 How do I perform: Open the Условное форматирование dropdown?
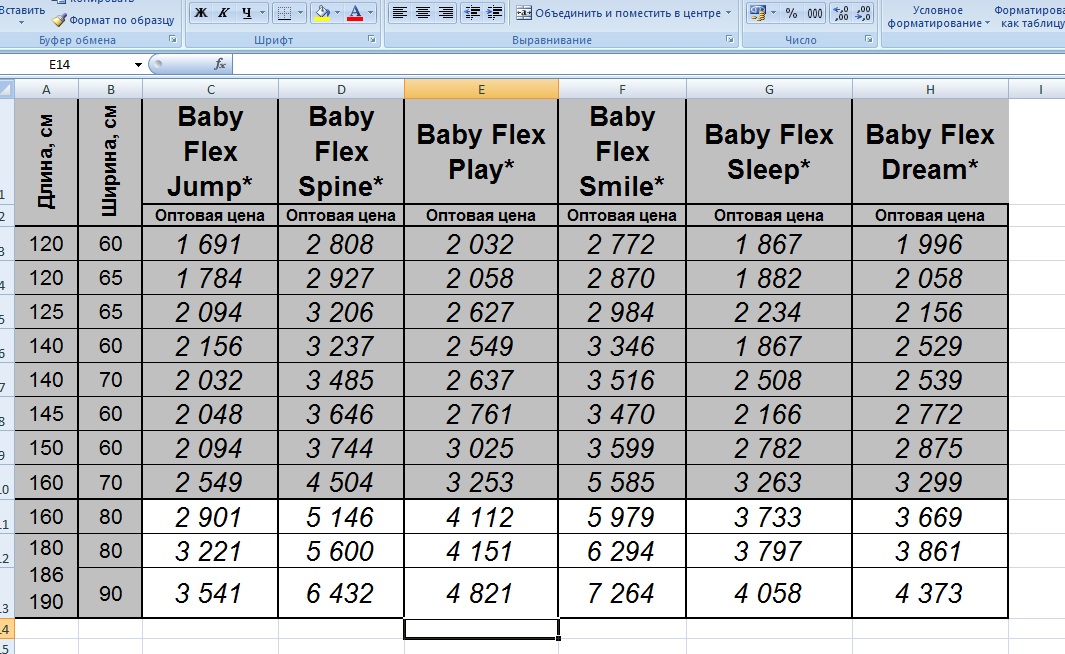click(x=937, y=17)
